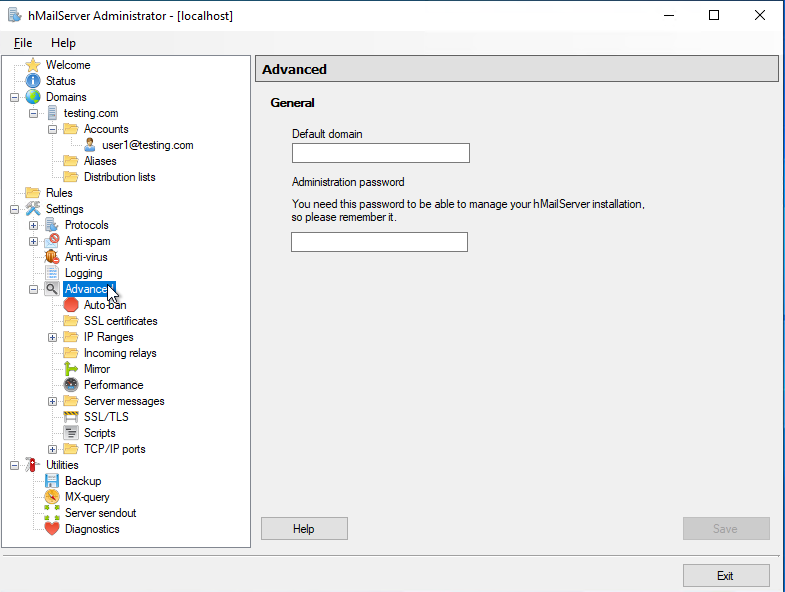Click the Aliases folder icon
Screen dimensions: 785x592
pos(71,161)
